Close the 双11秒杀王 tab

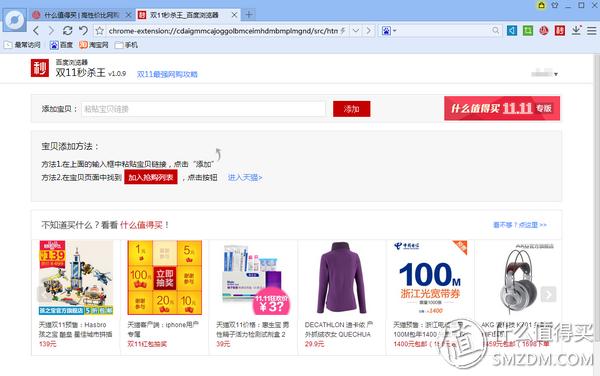click(235, 15)
